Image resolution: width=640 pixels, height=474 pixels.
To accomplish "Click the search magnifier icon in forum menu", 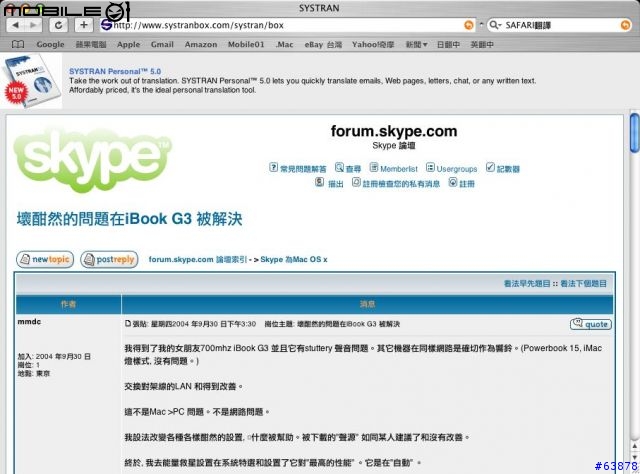I will tap(339, 167).
